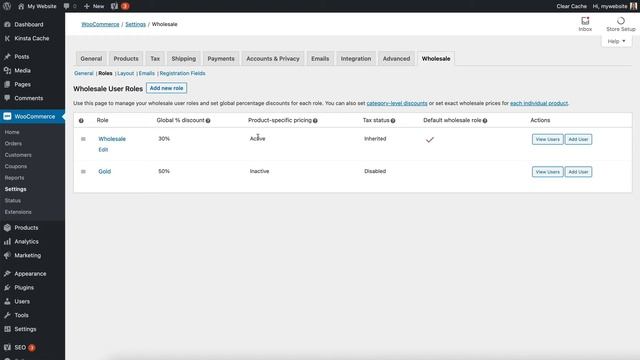Grab the drag handle of the Gold row
The image size is (640, 360).
click(83, 172)
